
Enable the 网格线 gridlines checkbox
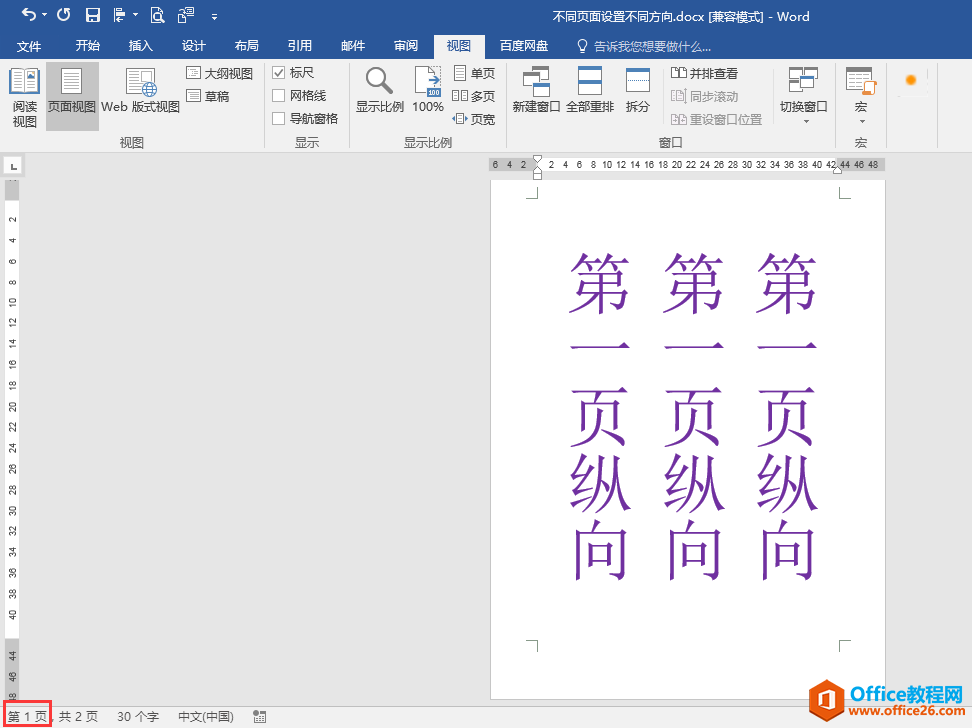pos(279,95)
